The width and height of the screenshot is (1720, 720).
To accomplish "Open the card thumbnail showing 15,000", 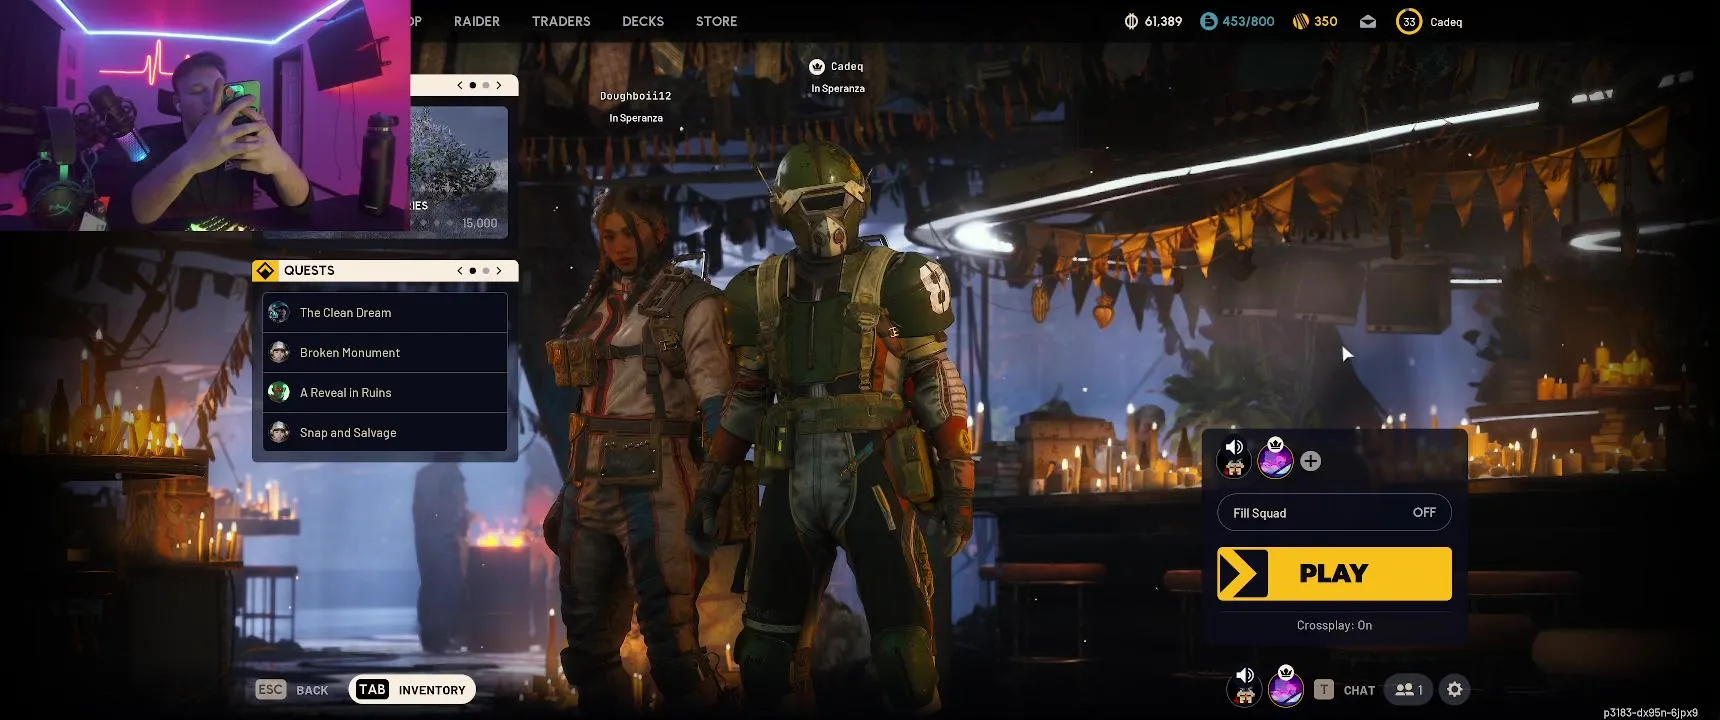I will [x=459, y=171].
